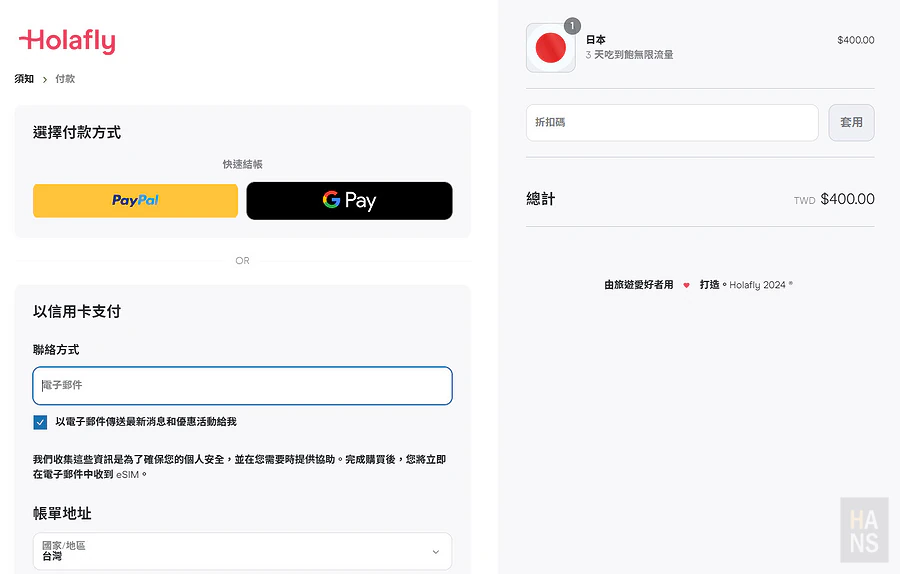
Task: Click the 日本 product name
Action: (595, 40)
